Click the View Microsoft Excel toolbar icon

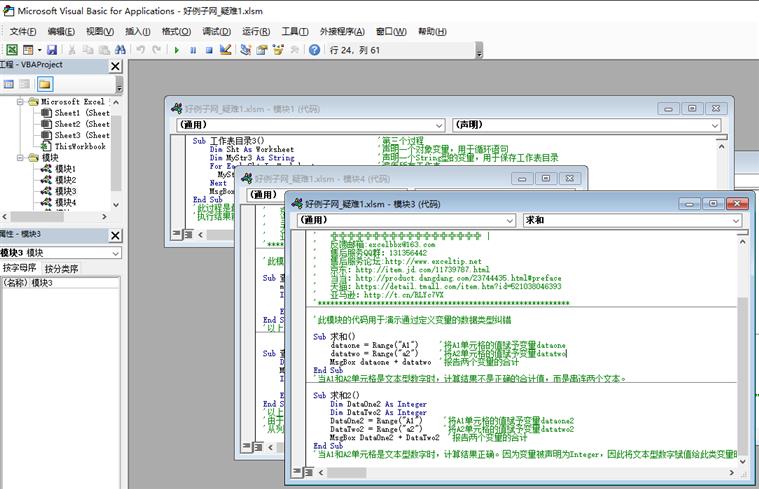click(12, 49)
